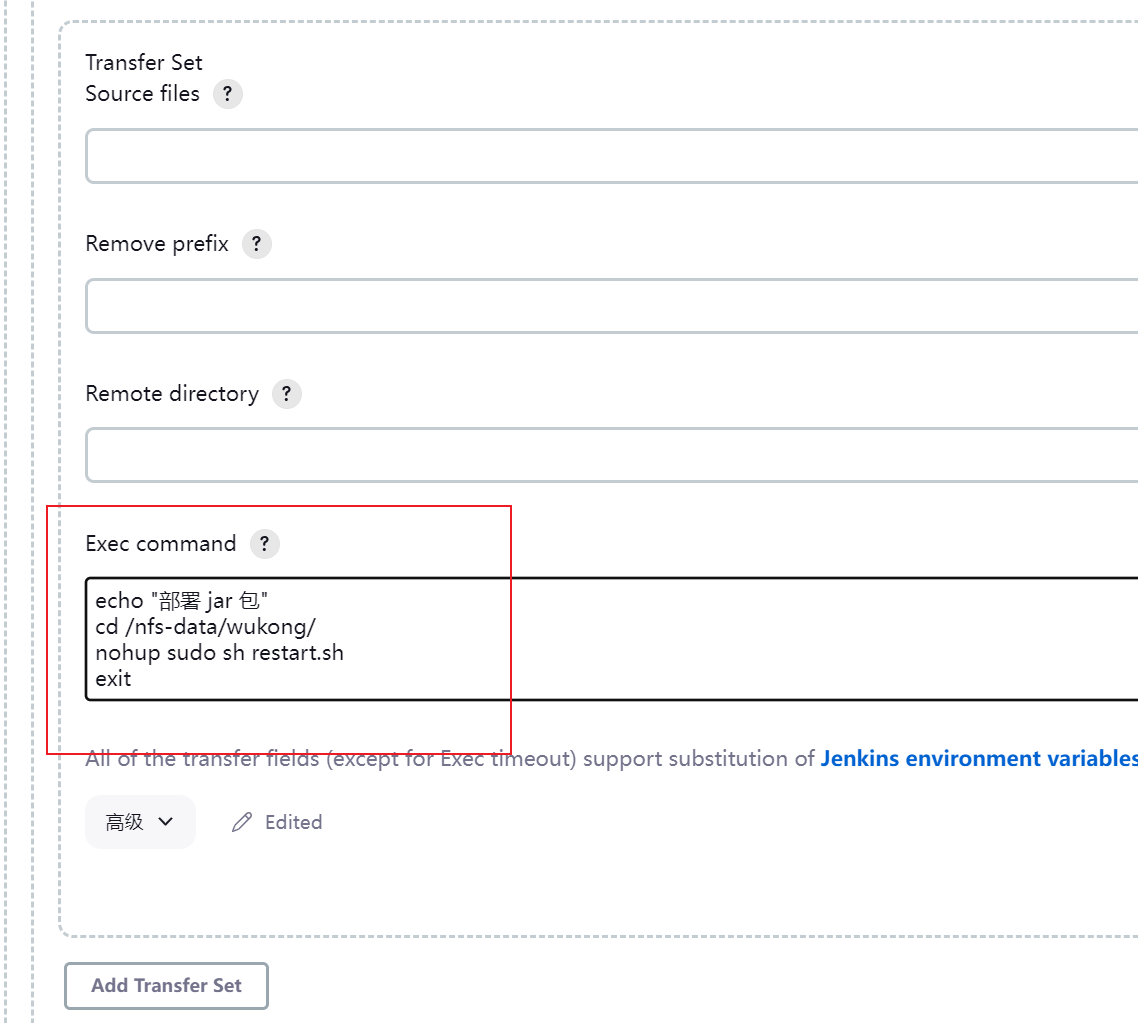The width and height of the screenshot is (1138, 1023).
Task: Click the Remove prefix label
Action: [157, 244]
